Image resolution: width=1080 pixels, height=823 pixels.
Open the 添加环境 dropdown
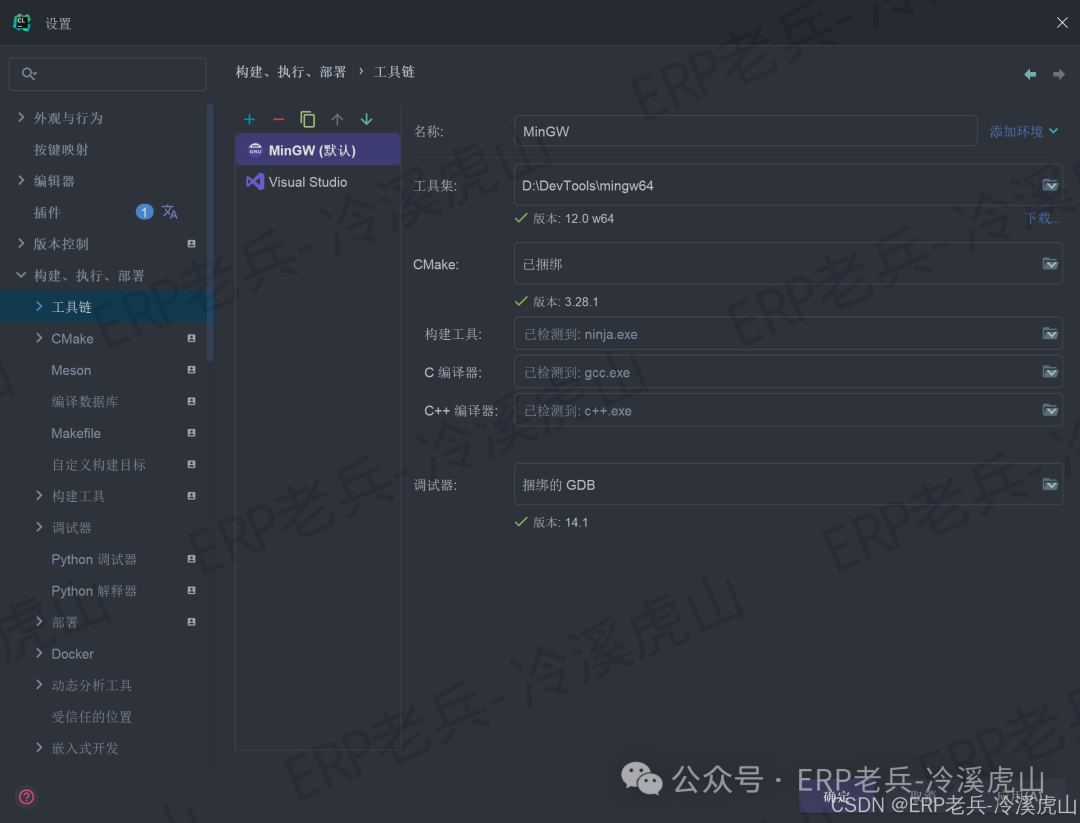[1024, 131]
